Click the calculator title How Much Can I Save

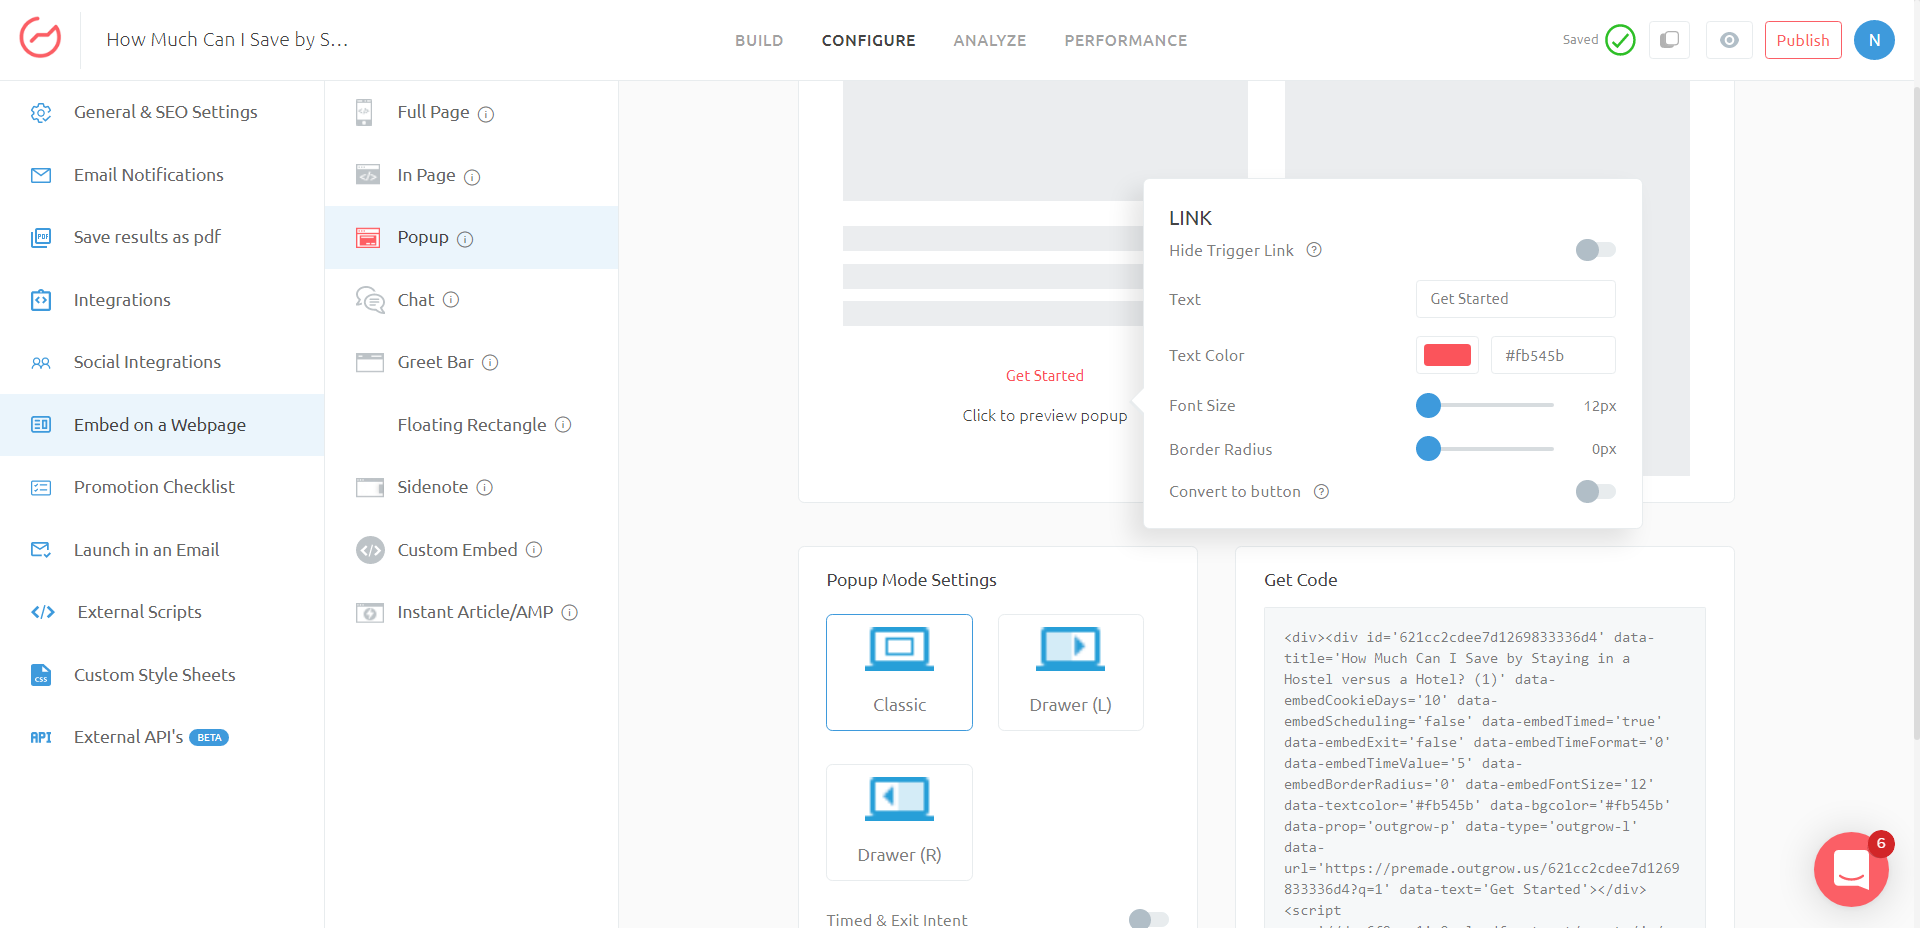coord(227,40)
